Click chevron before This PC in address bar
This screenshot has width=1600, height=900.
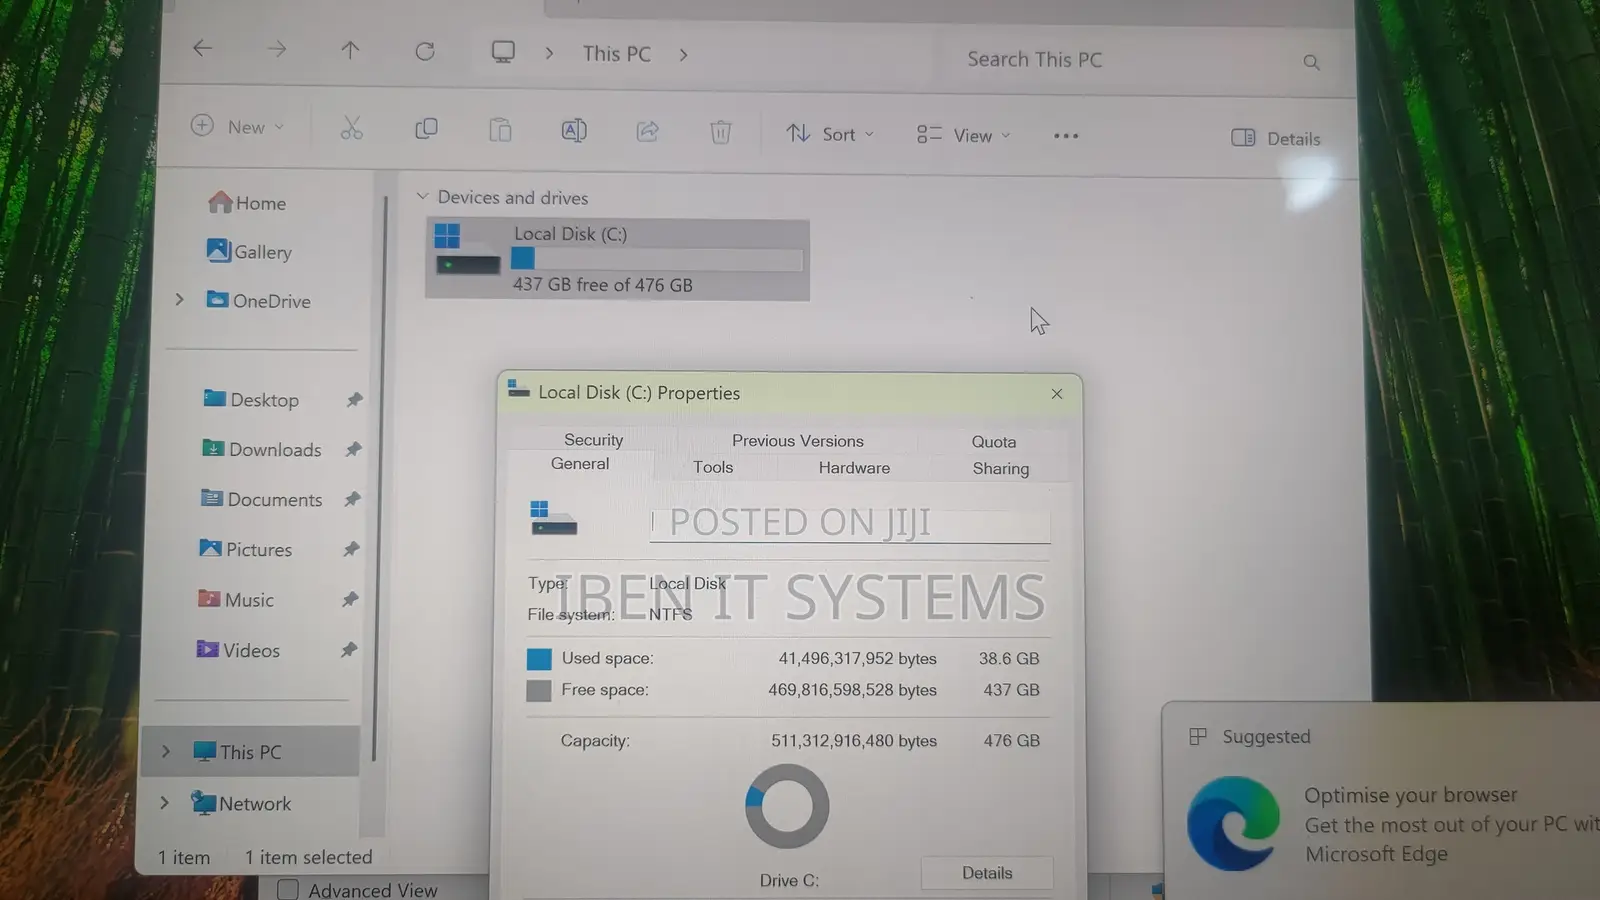(549, 53)
